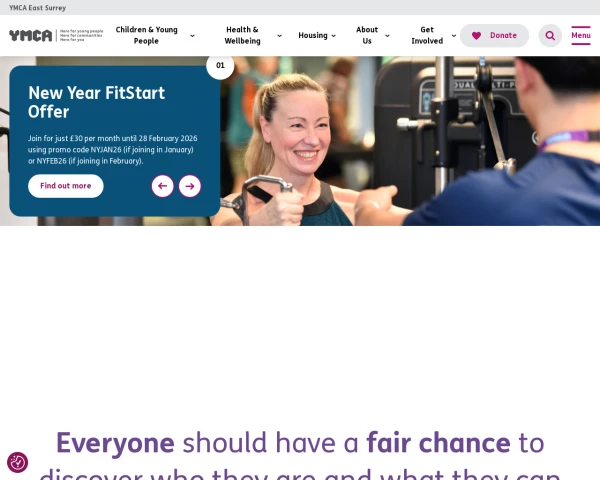Open the search magnifier icon
This screenshot has height=480, width=600.
550,36
